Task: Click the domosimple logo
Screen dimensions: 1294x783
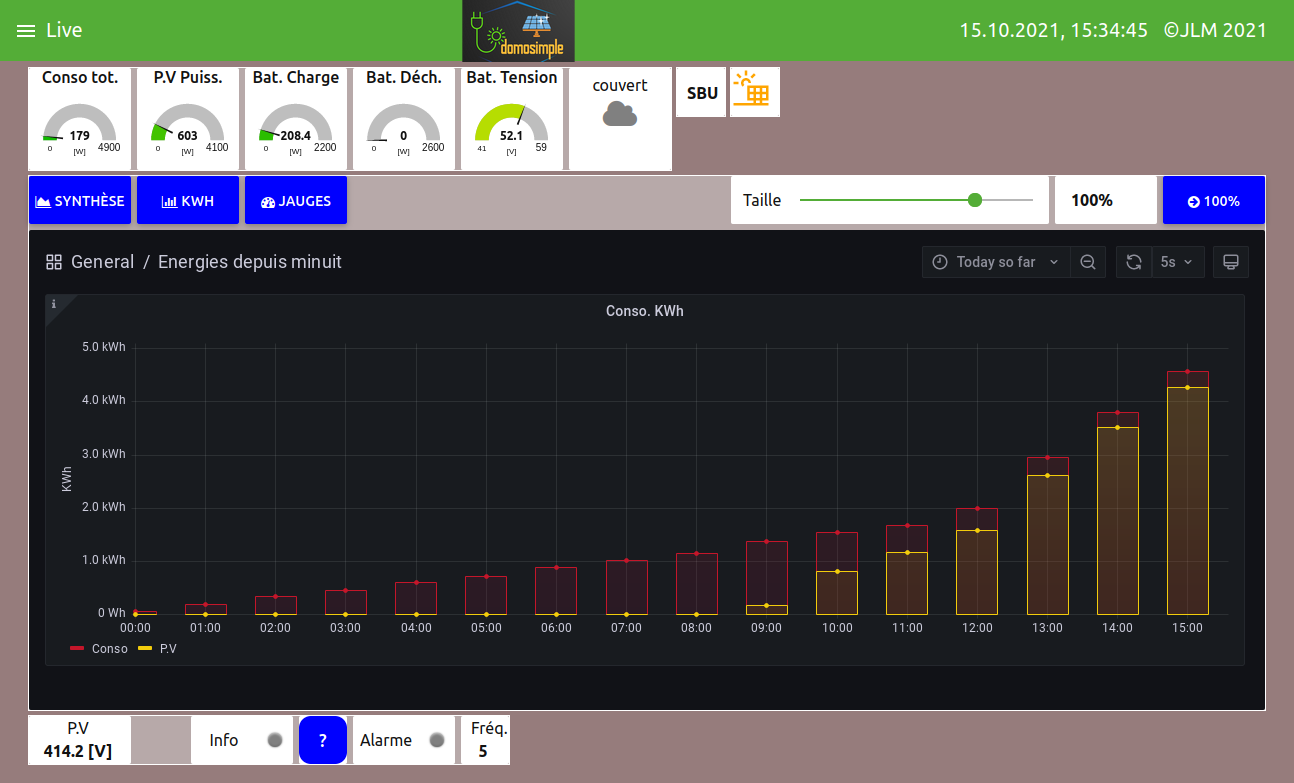Action: pos(518,31)
